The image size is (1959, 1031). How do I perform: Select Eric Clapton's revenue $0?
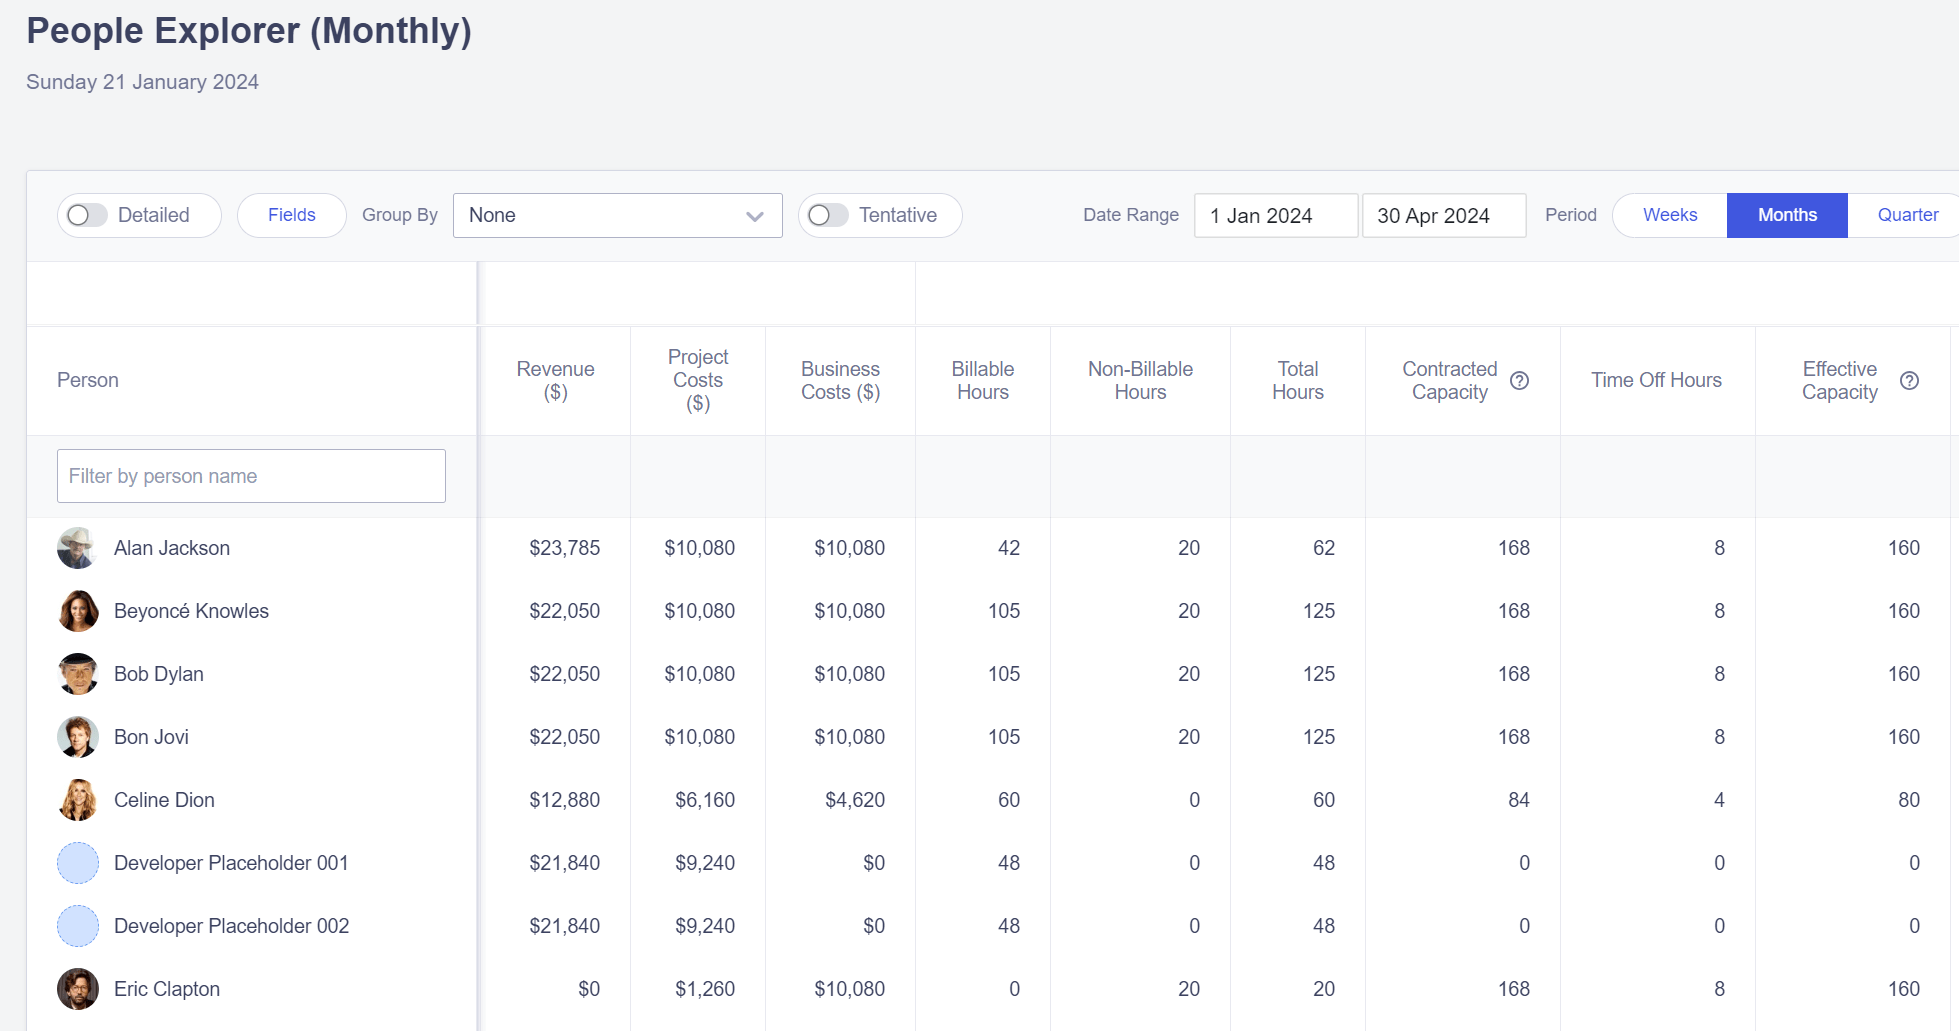589,989
